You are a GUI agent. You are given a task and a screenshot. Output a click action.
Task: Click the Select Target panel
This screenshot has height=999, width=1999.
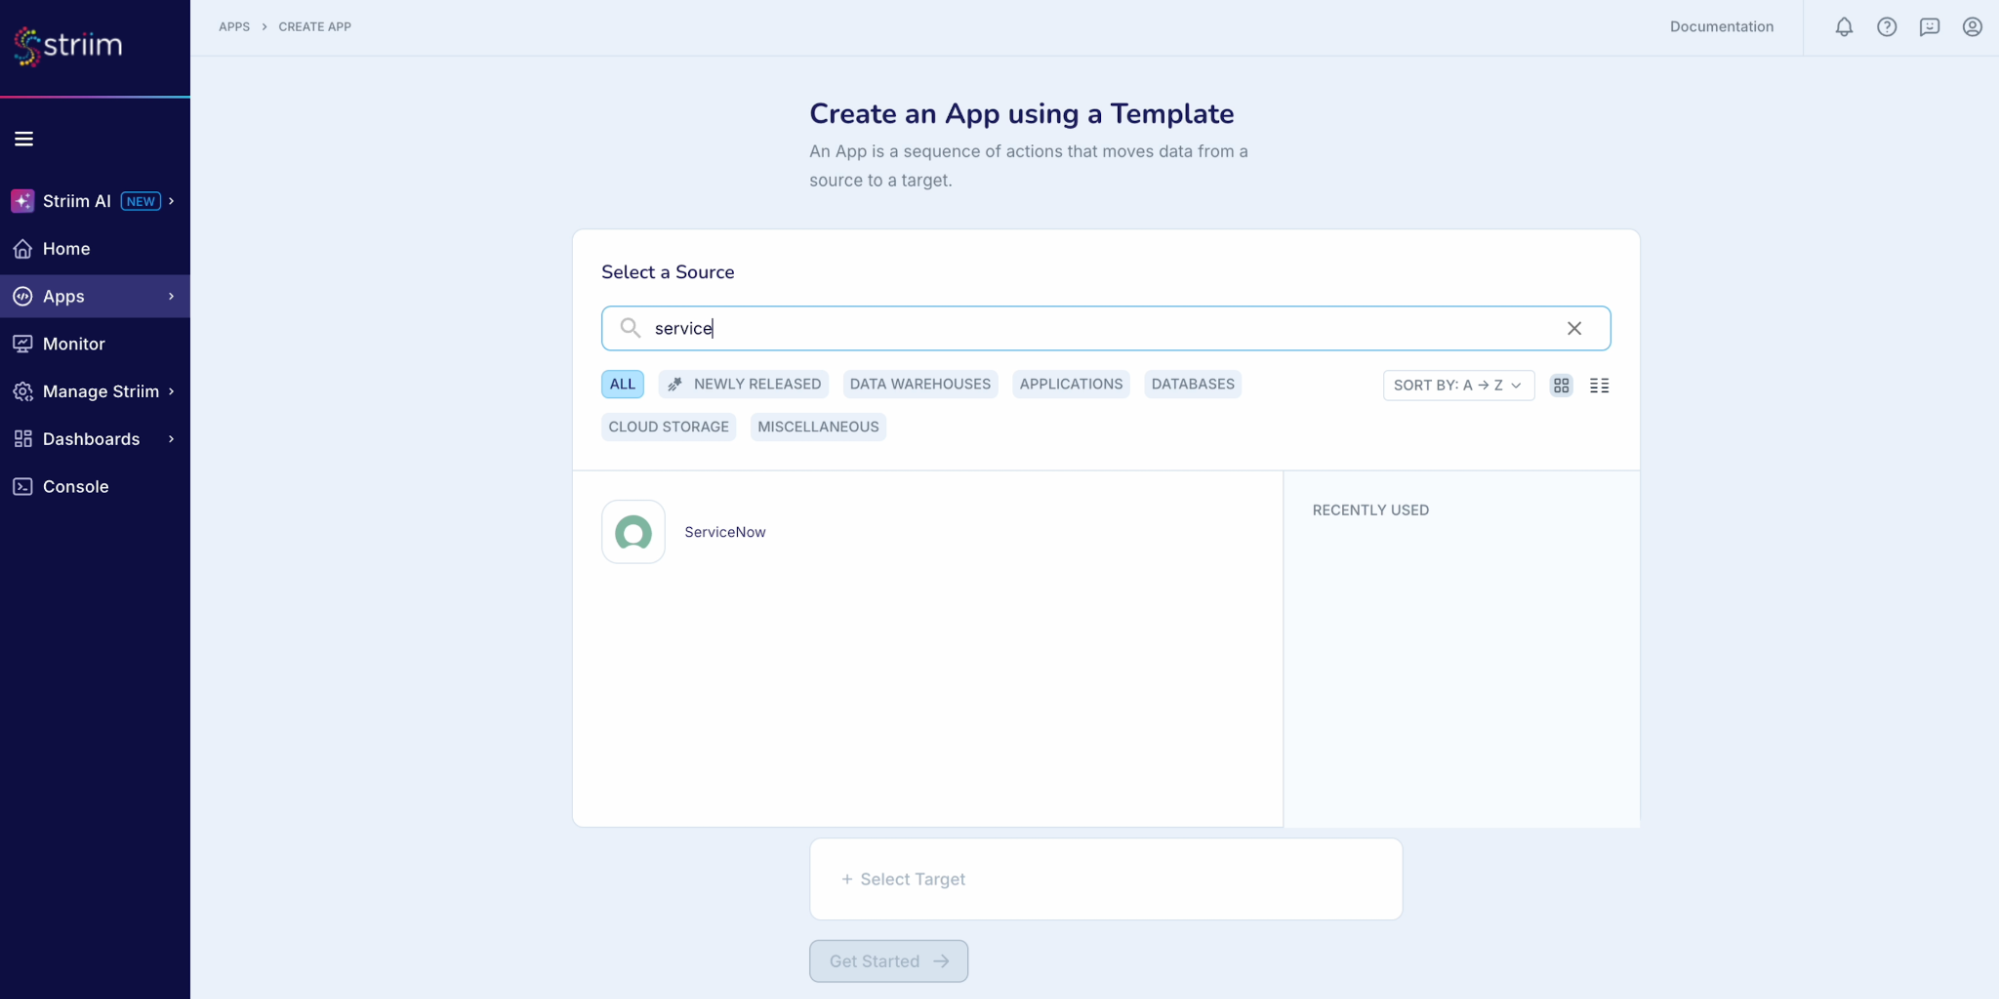(x=1106, y=879)
